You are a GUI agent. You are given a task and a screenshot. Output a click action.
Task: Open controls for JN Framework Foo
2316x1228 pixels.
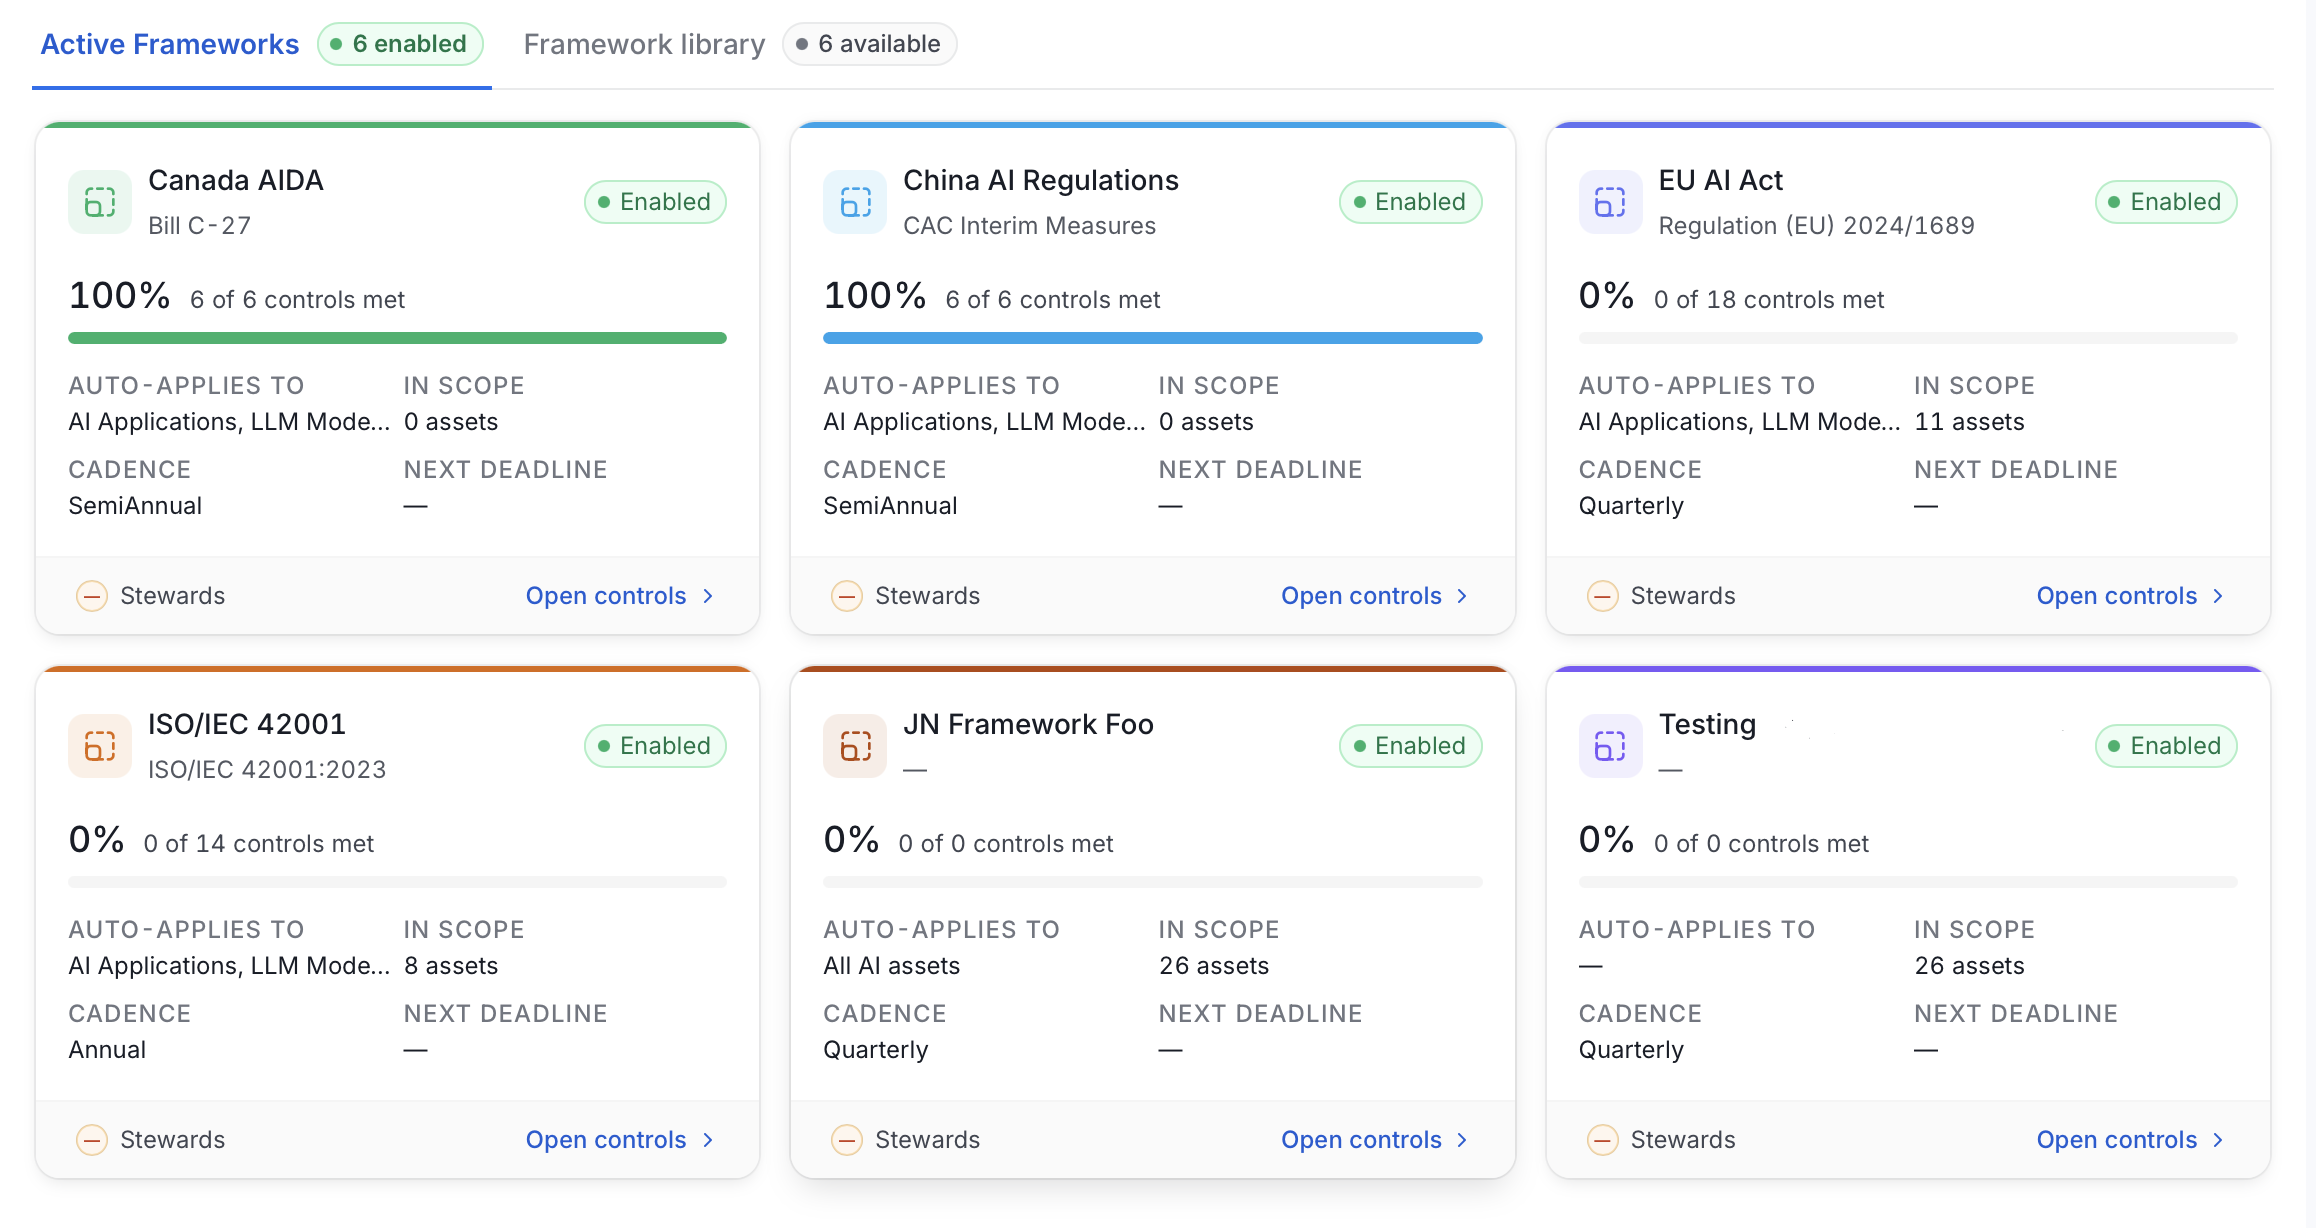(1375, 1140)
